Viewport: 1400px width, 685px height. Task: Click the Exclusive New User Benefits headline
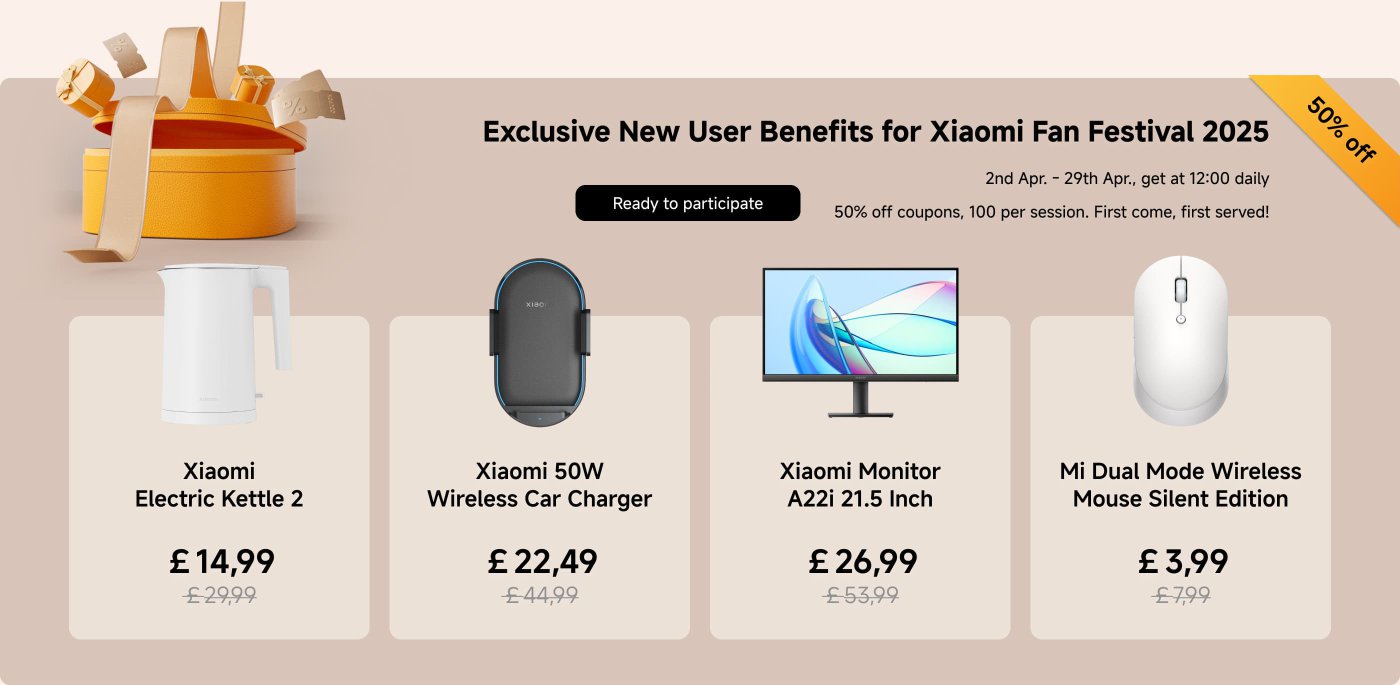pos(876,132)
